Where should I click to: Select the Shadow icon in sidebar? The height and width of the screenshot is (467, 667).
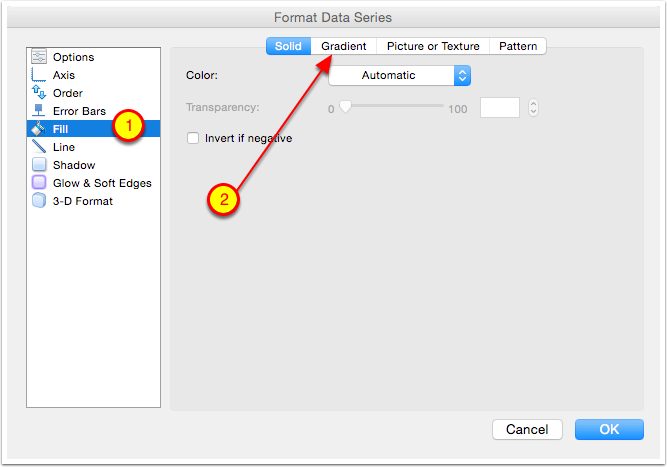pos(39,165)
